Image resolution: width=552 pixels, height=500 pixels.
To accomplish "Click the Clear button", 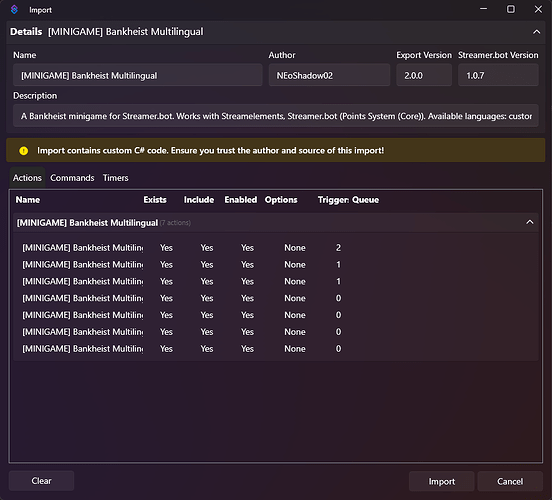I will click(42, 481).
